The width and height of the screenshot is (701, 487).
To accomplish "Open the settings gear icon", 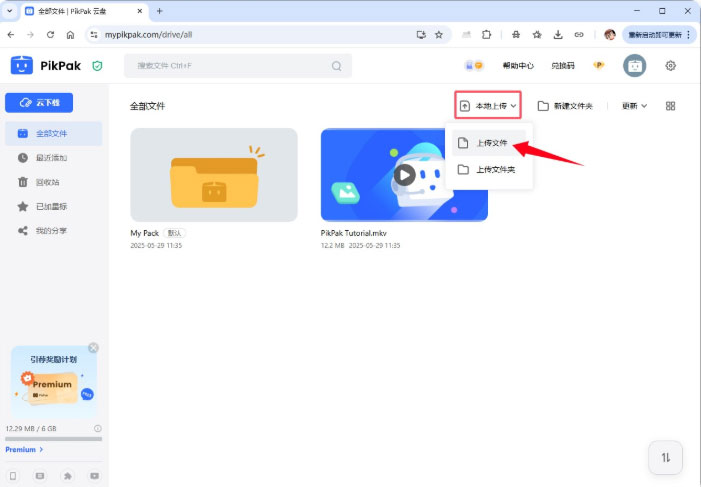I will tap(670, 66).
